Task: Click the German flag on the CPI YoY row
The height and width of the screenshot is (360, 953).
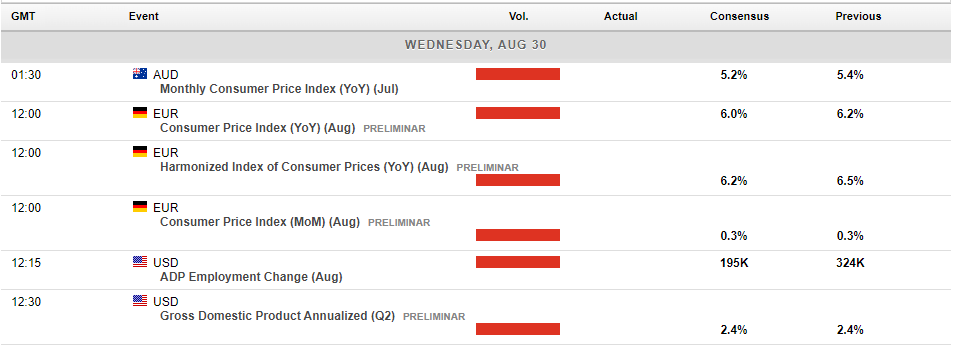Action: pyautogui.click(x=140, y=112)
